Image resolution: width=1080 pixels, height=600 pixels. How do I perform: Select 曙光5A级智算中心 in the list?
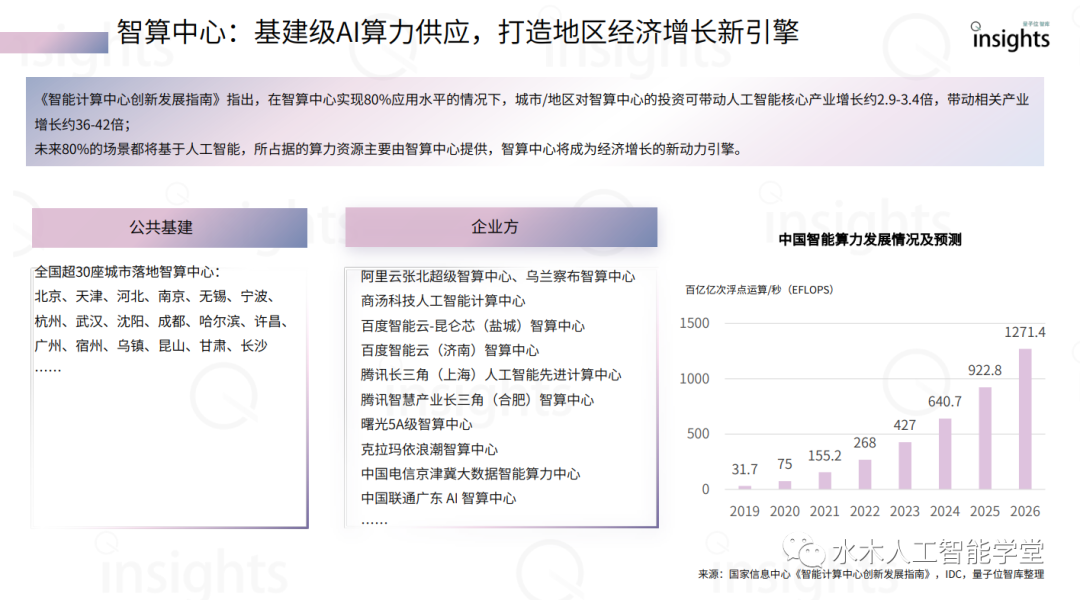tap(417, 424)
